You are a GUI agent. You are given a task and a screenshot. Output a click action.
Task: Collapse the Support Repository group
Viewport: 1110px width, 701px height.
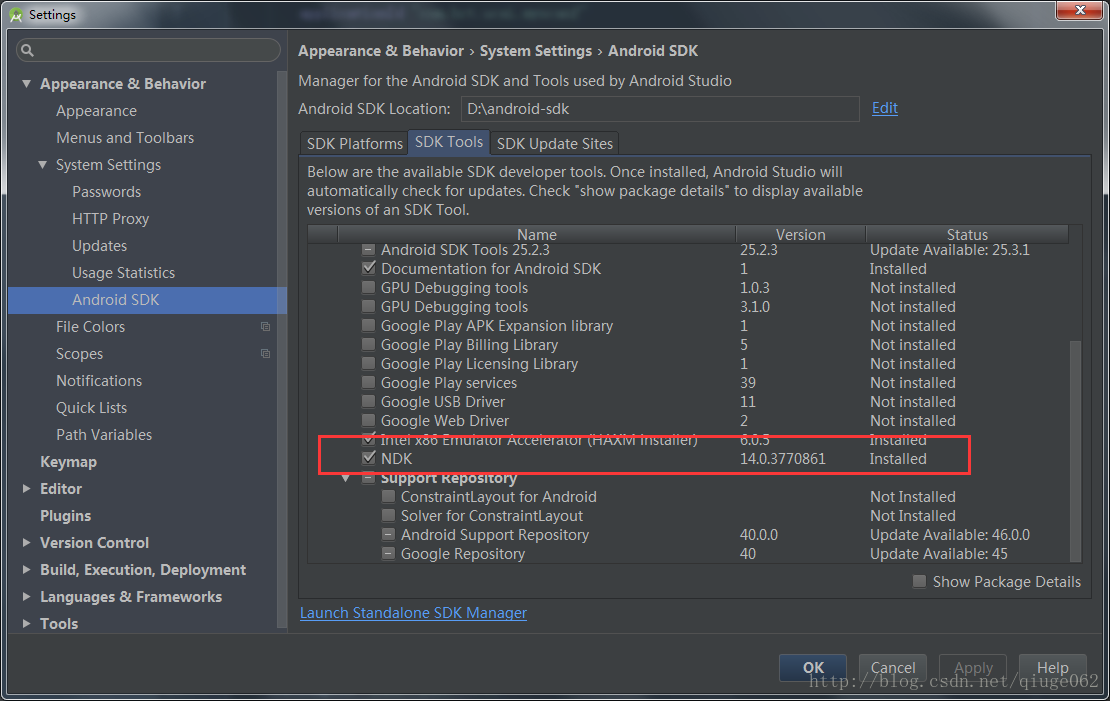346,479
